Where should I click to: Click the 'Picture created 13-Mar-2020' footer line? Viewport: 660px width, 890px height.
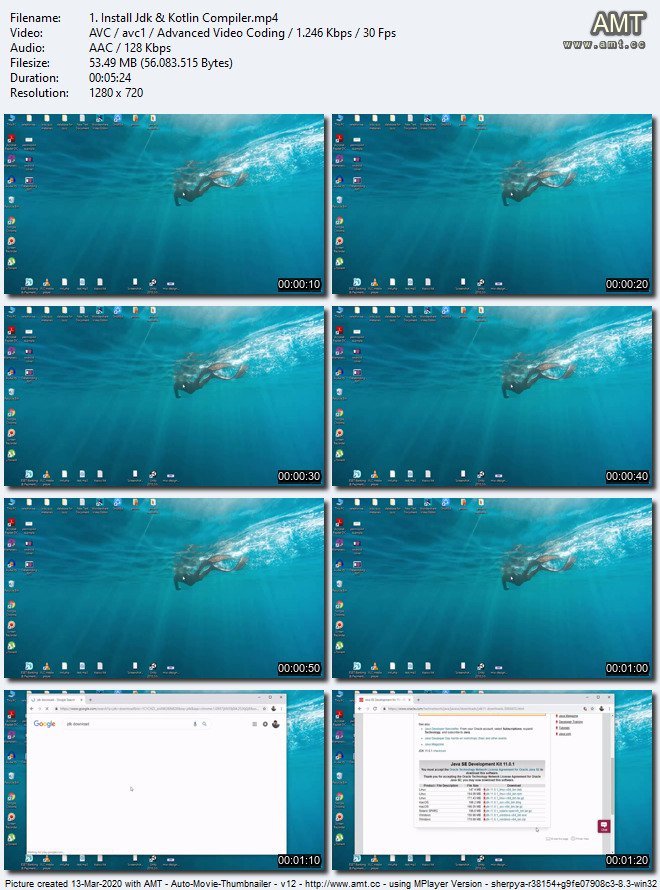click(330, 884)
